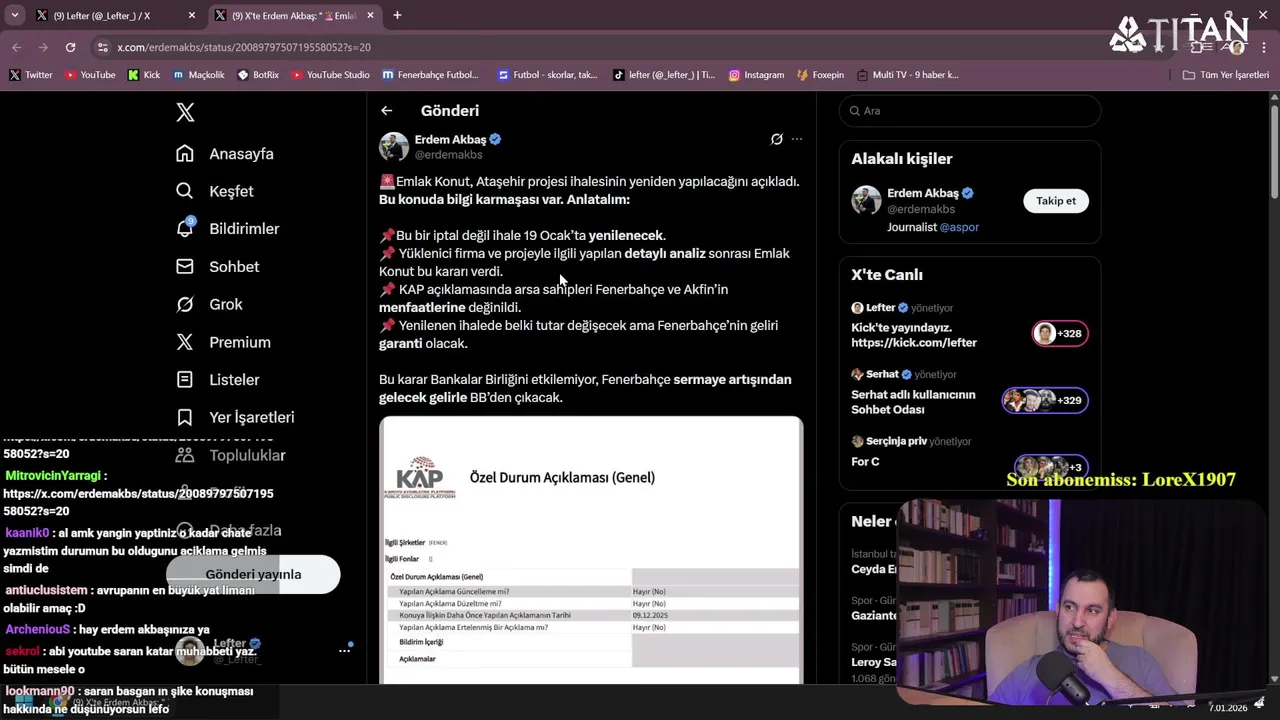Open Bildirimler bell icon
The image size is (1280, 720).
point(185,228)
